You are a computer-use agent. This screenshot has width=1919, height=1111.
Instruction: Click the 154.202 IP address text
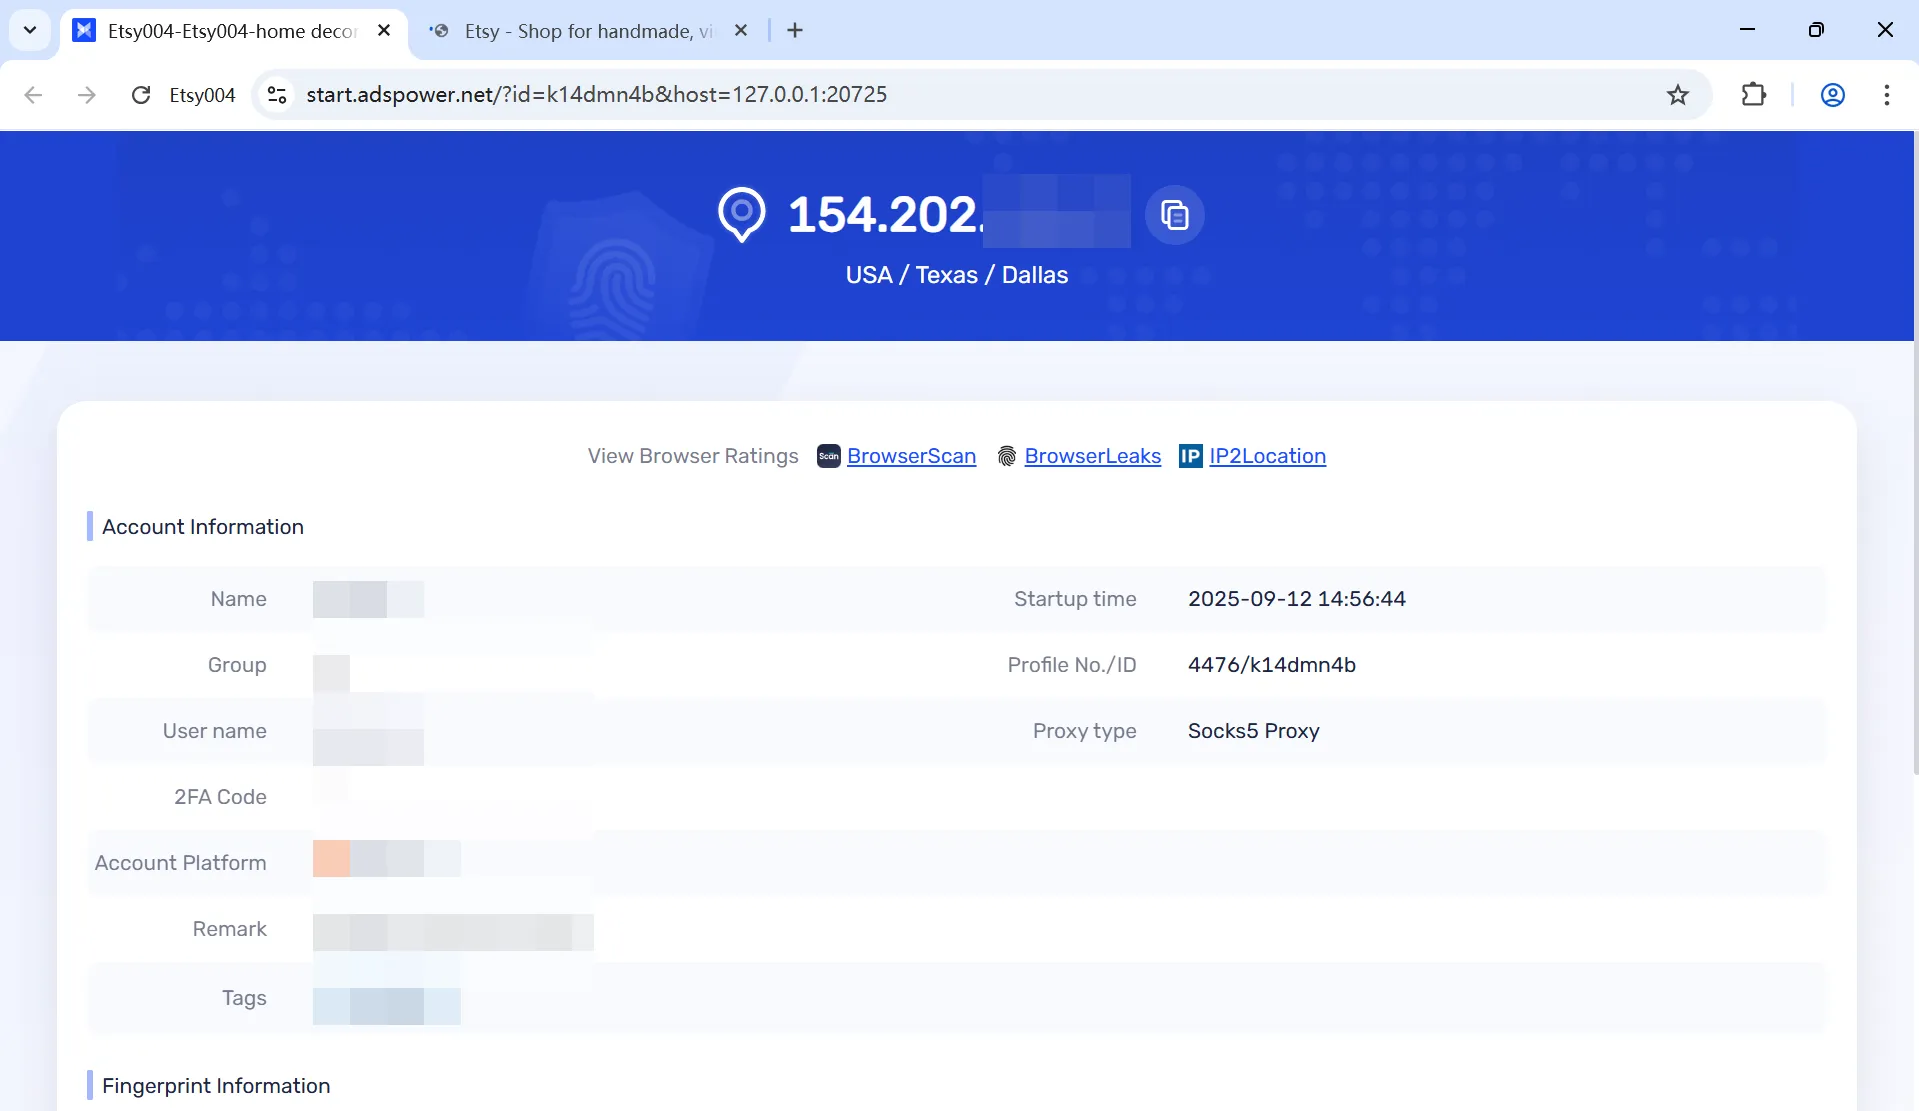click(x=884, y=214)
